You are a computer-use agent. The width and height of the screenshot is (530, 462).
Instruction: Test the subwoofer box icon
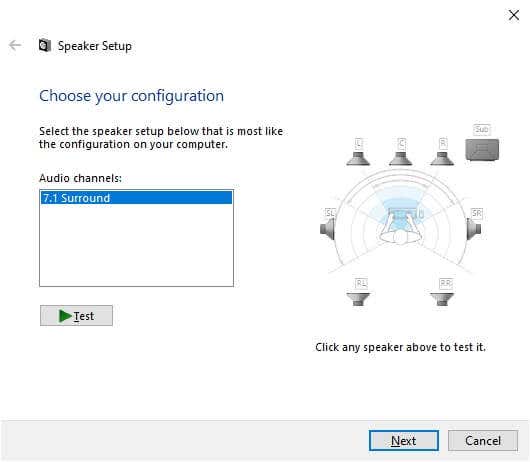[482, 150]
